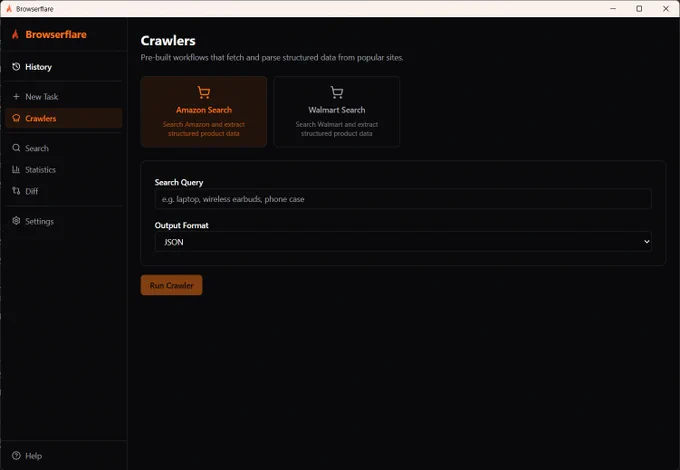Click the Crawlers page heading
The image size is (680, 470).
point(168,40)
